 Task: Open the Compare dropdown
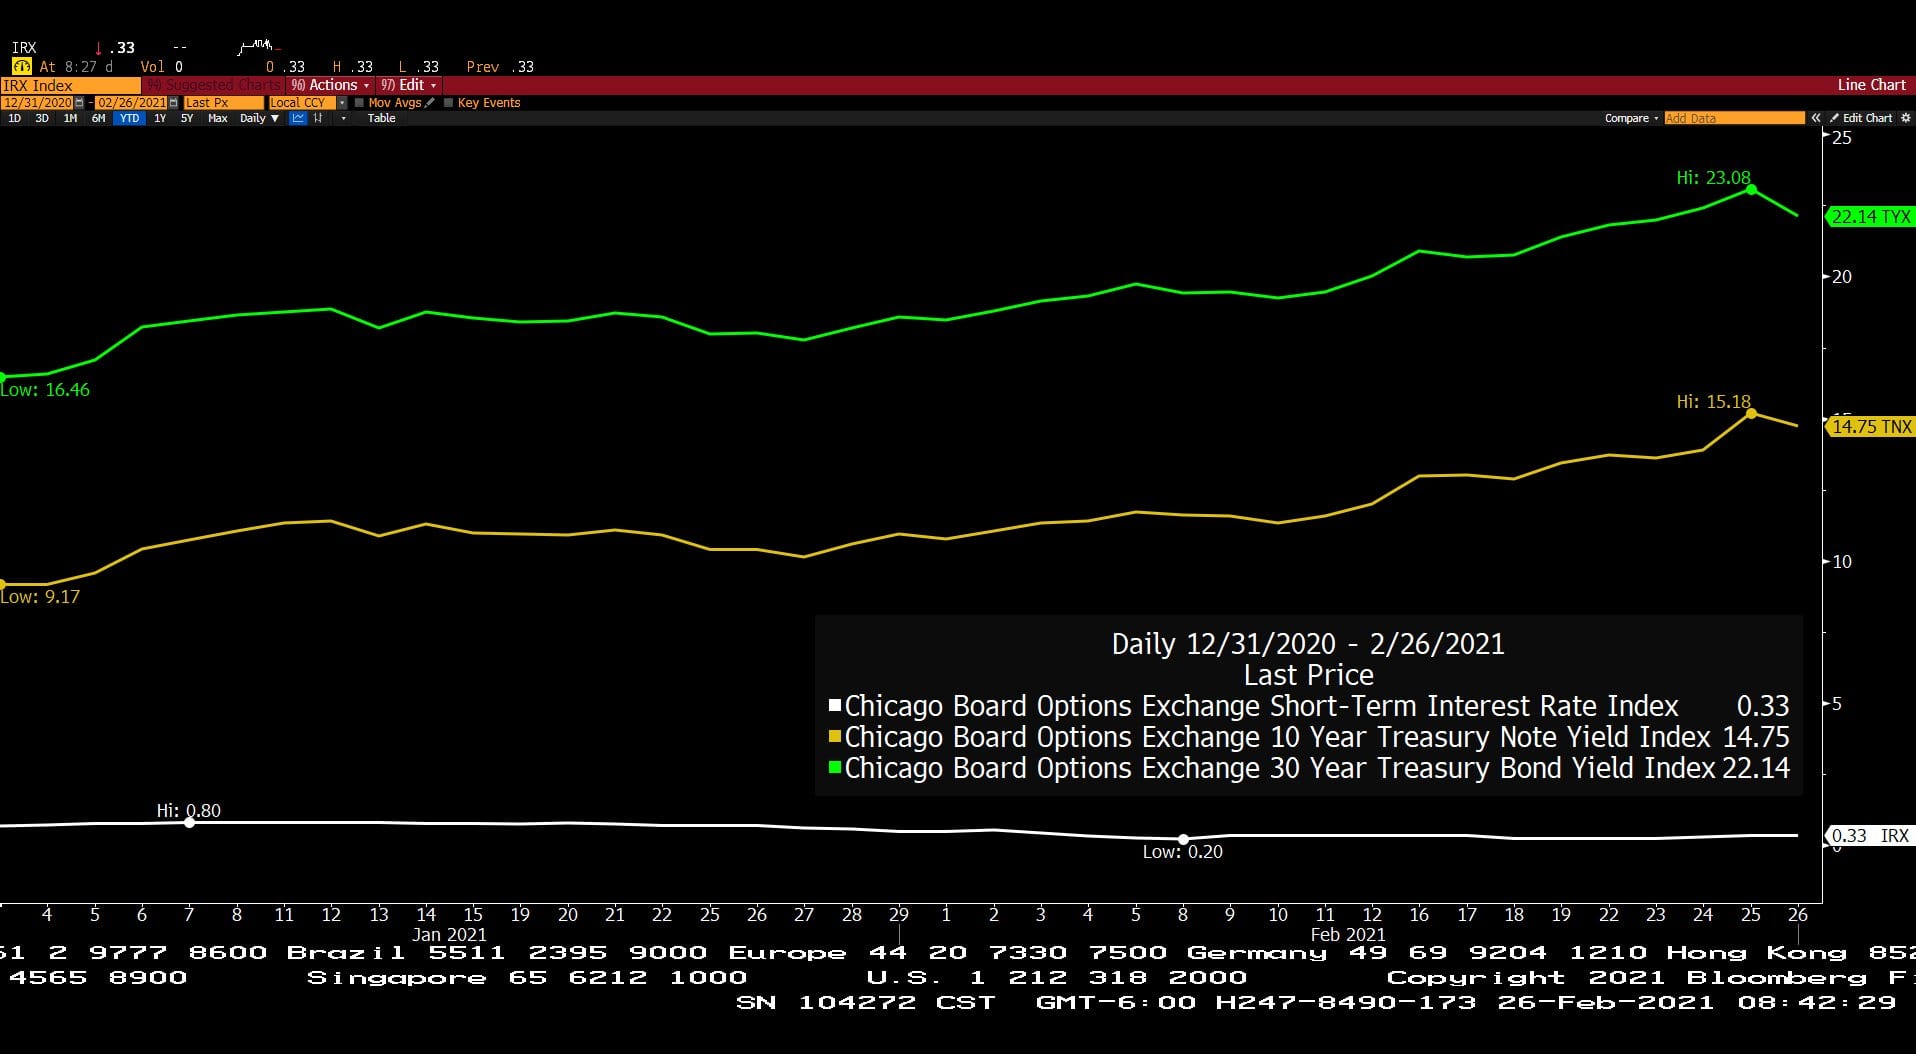pyautogui.click(x=1631, y=118)
